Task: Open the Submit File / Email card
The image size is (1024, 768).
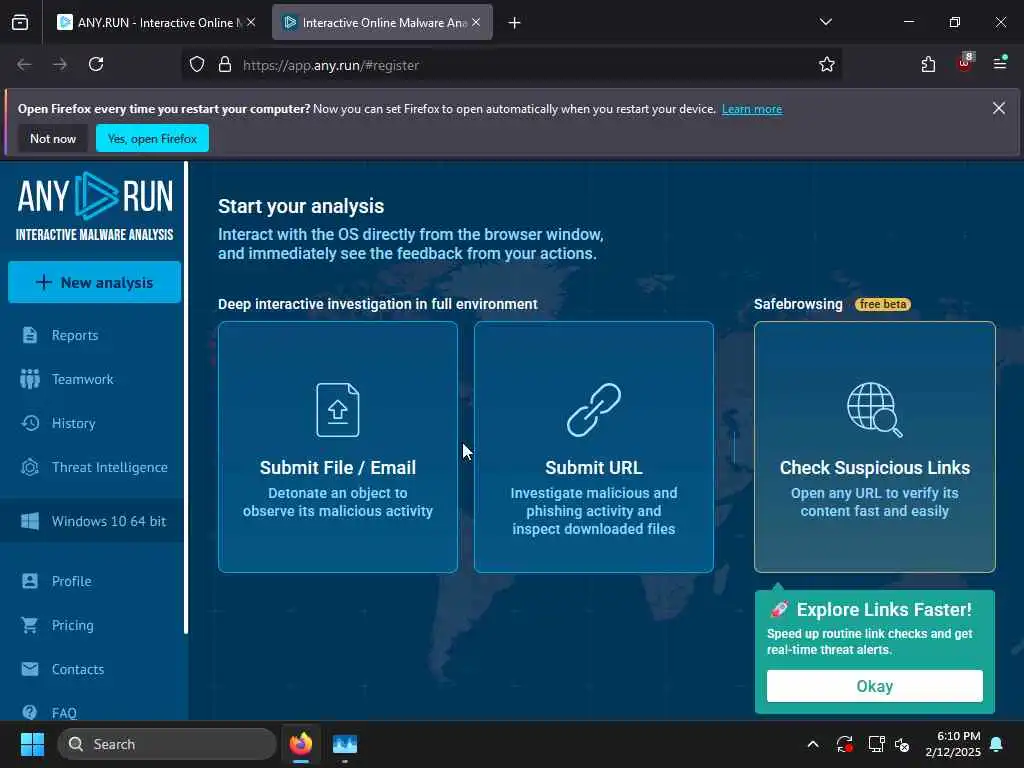Action: [x=338, y=447]
